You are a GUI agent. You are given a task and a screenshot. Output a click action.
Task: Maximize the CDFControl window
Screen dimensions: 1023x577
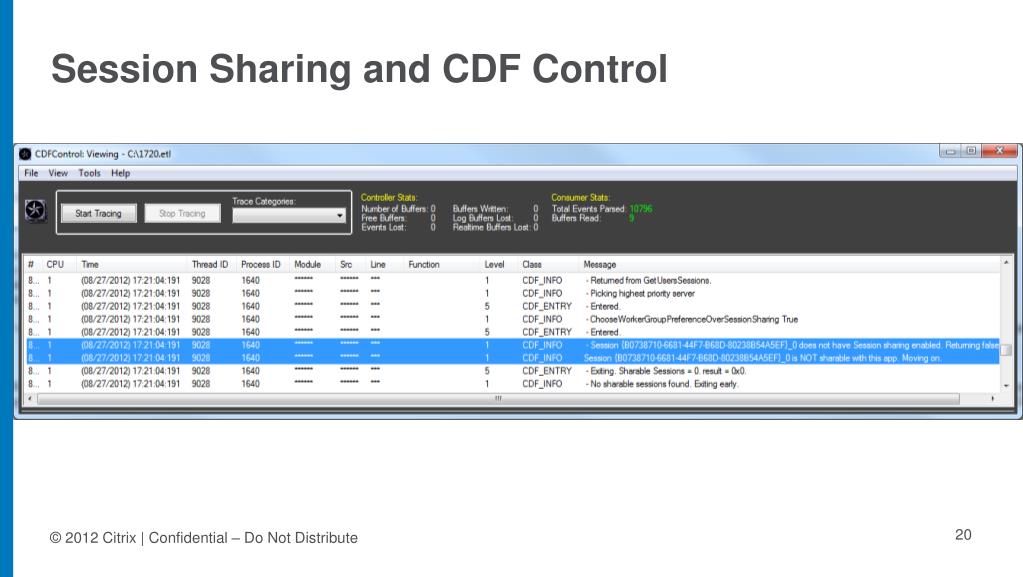tap(971, 151)
